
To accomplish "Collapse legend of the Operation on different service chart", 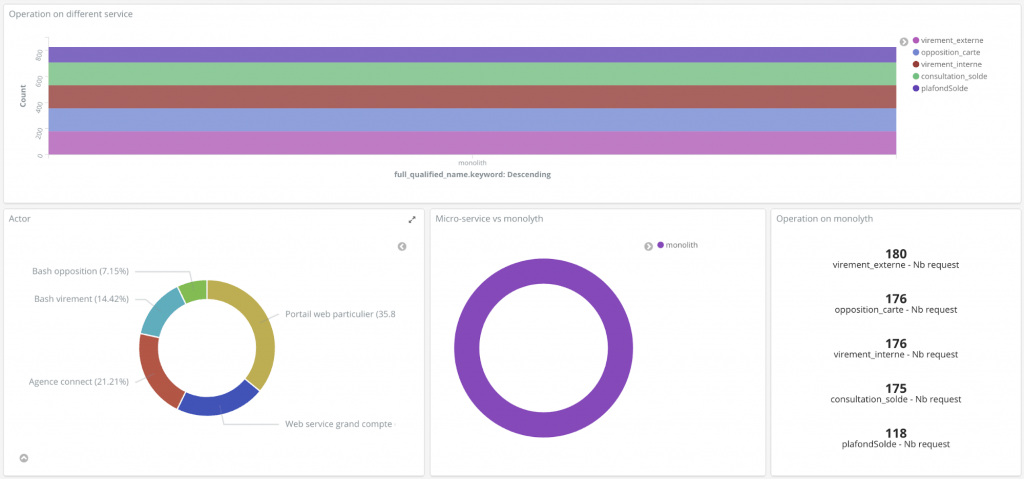I will [x=904, y=41].
